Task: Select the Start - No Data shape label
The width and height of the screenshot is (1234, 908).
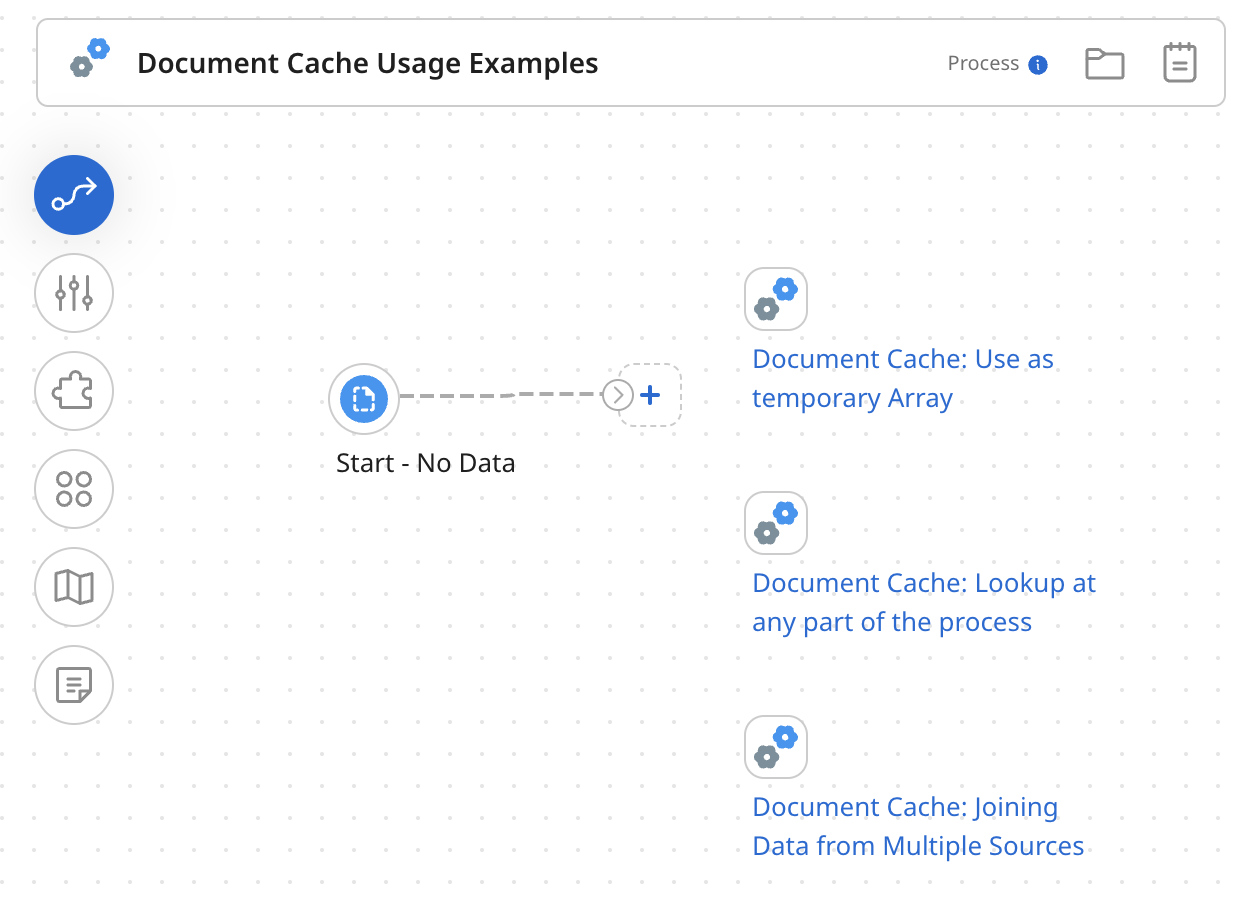Action: coord(426,463)
